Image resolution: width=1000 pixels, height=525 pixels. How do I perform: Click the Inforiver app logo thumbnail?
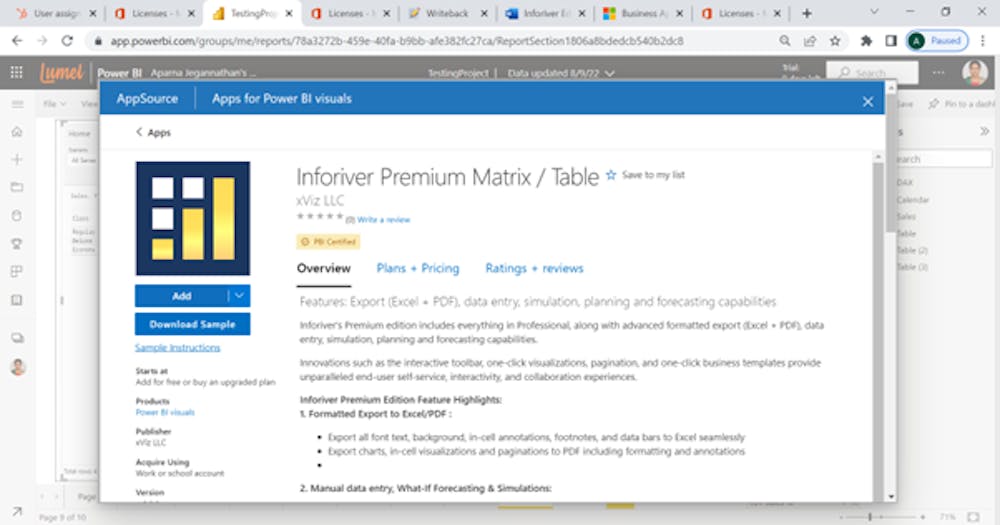click(x=193, y=218)
